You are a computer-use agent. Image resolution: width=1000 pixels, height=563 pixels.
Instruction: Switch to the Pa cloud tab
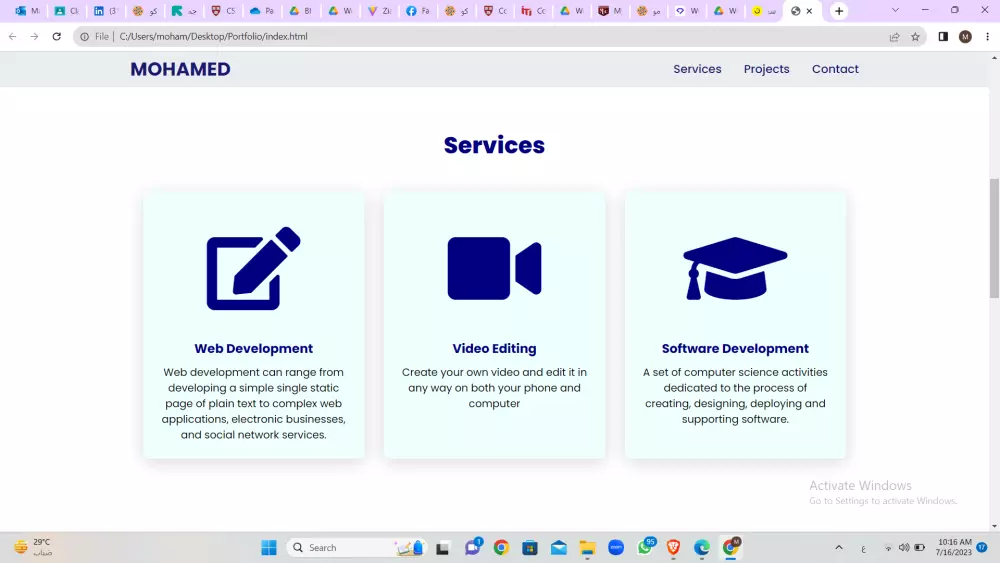tap(262, 11)
